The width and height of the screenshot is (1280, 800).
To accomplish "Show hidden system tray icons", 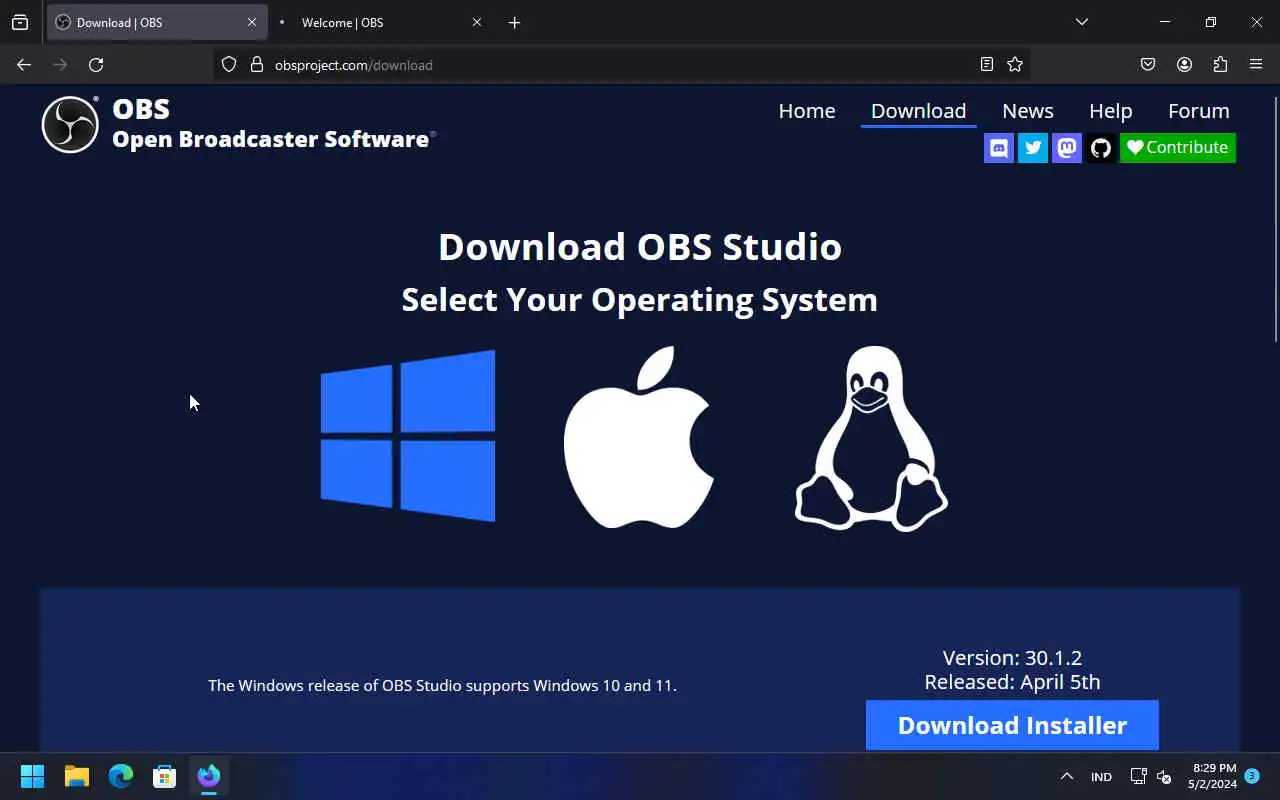I will [x=1067, y=776].
